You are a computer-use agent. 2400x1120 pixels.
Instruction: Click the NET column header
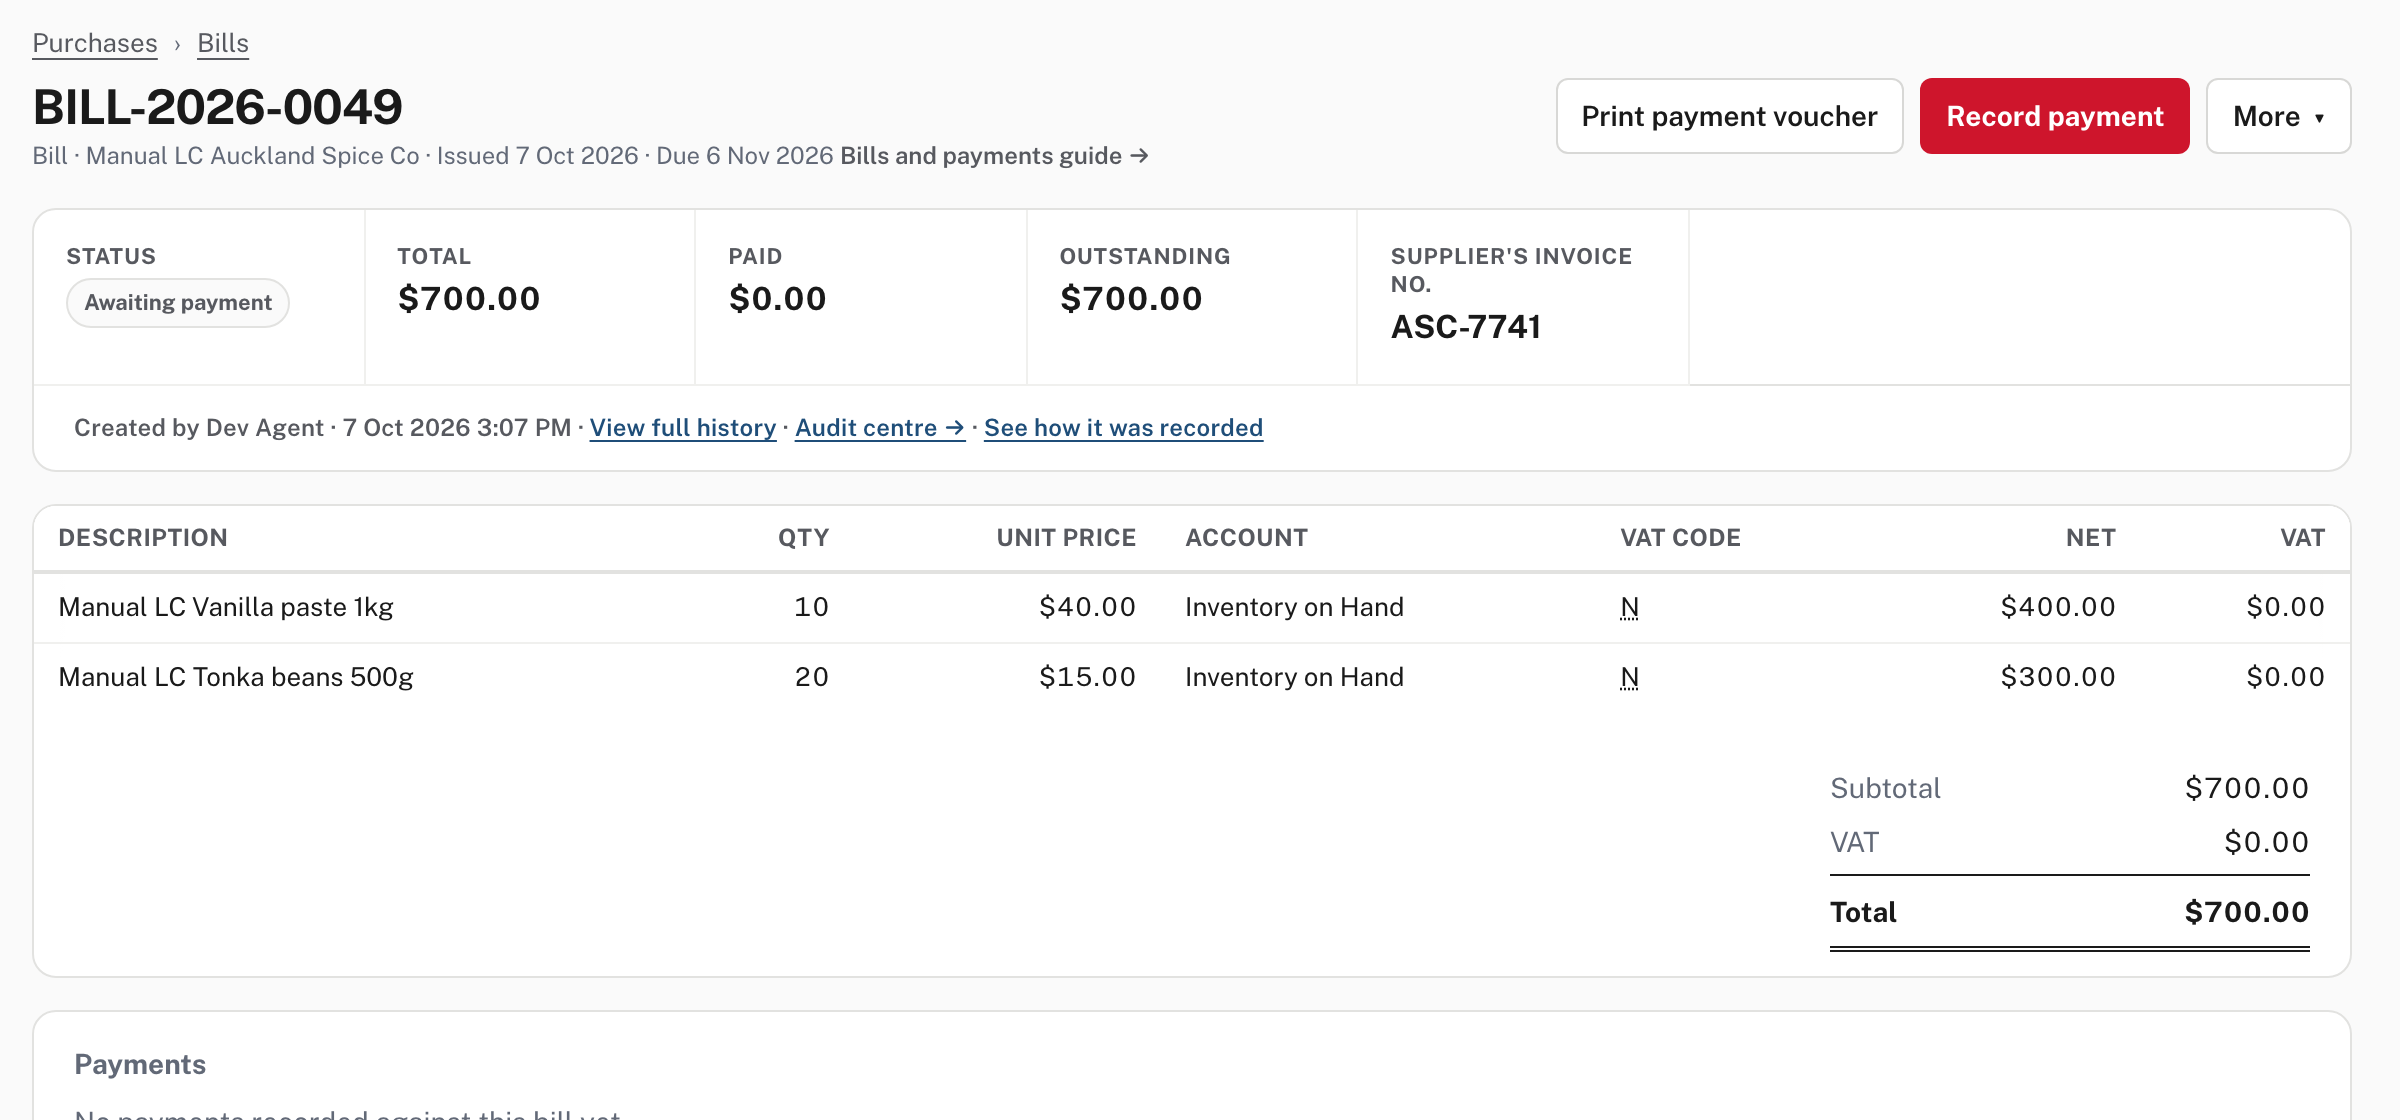click(x=2091, y=538)
